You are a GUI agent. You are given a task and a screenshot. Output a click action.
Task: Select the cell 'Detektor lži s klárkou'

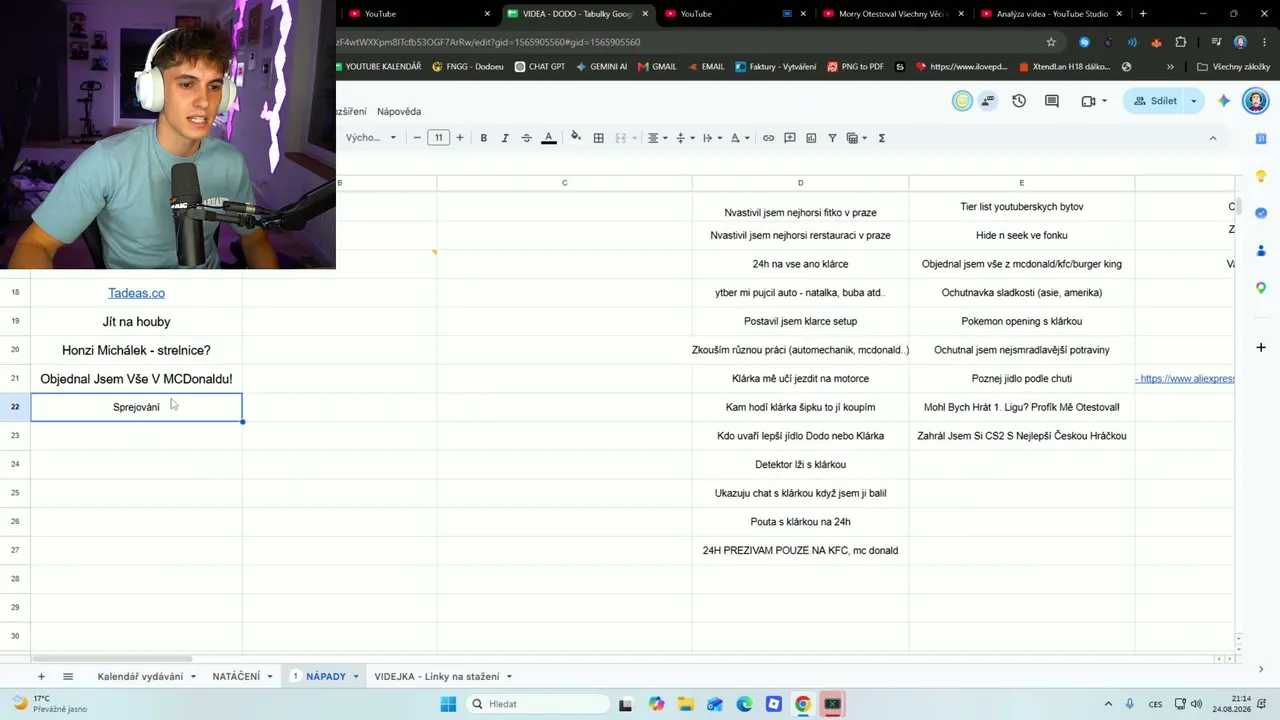click(x=800, y=465)
